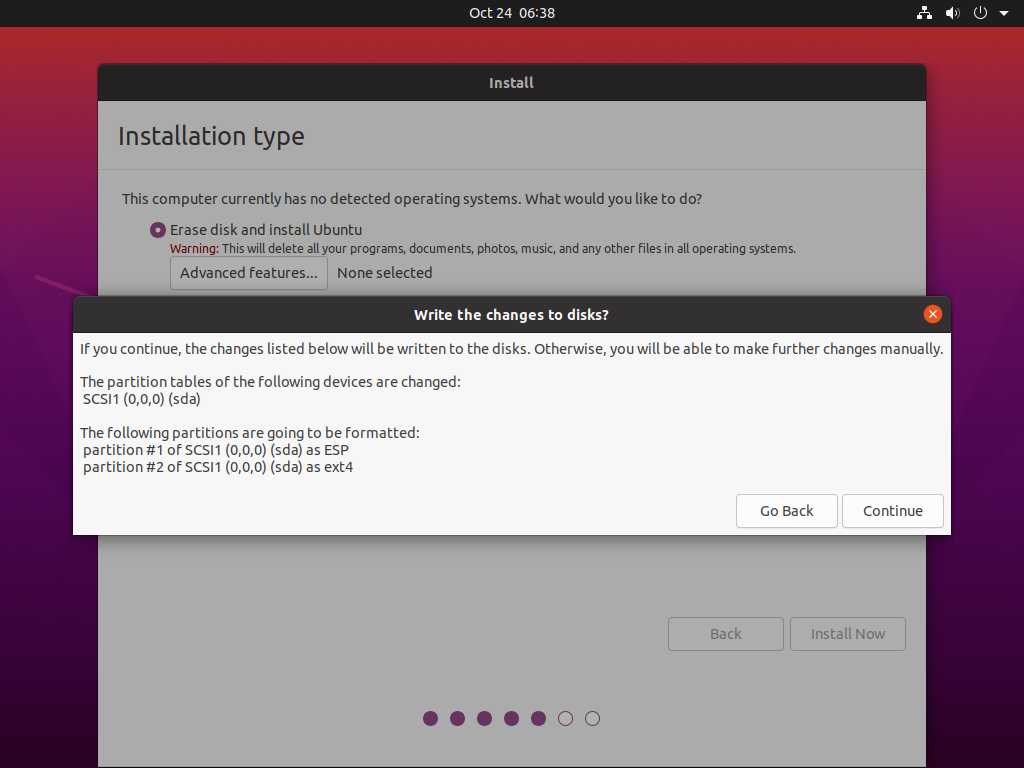Click the last hollow progress dot

[x=592, y=718]
